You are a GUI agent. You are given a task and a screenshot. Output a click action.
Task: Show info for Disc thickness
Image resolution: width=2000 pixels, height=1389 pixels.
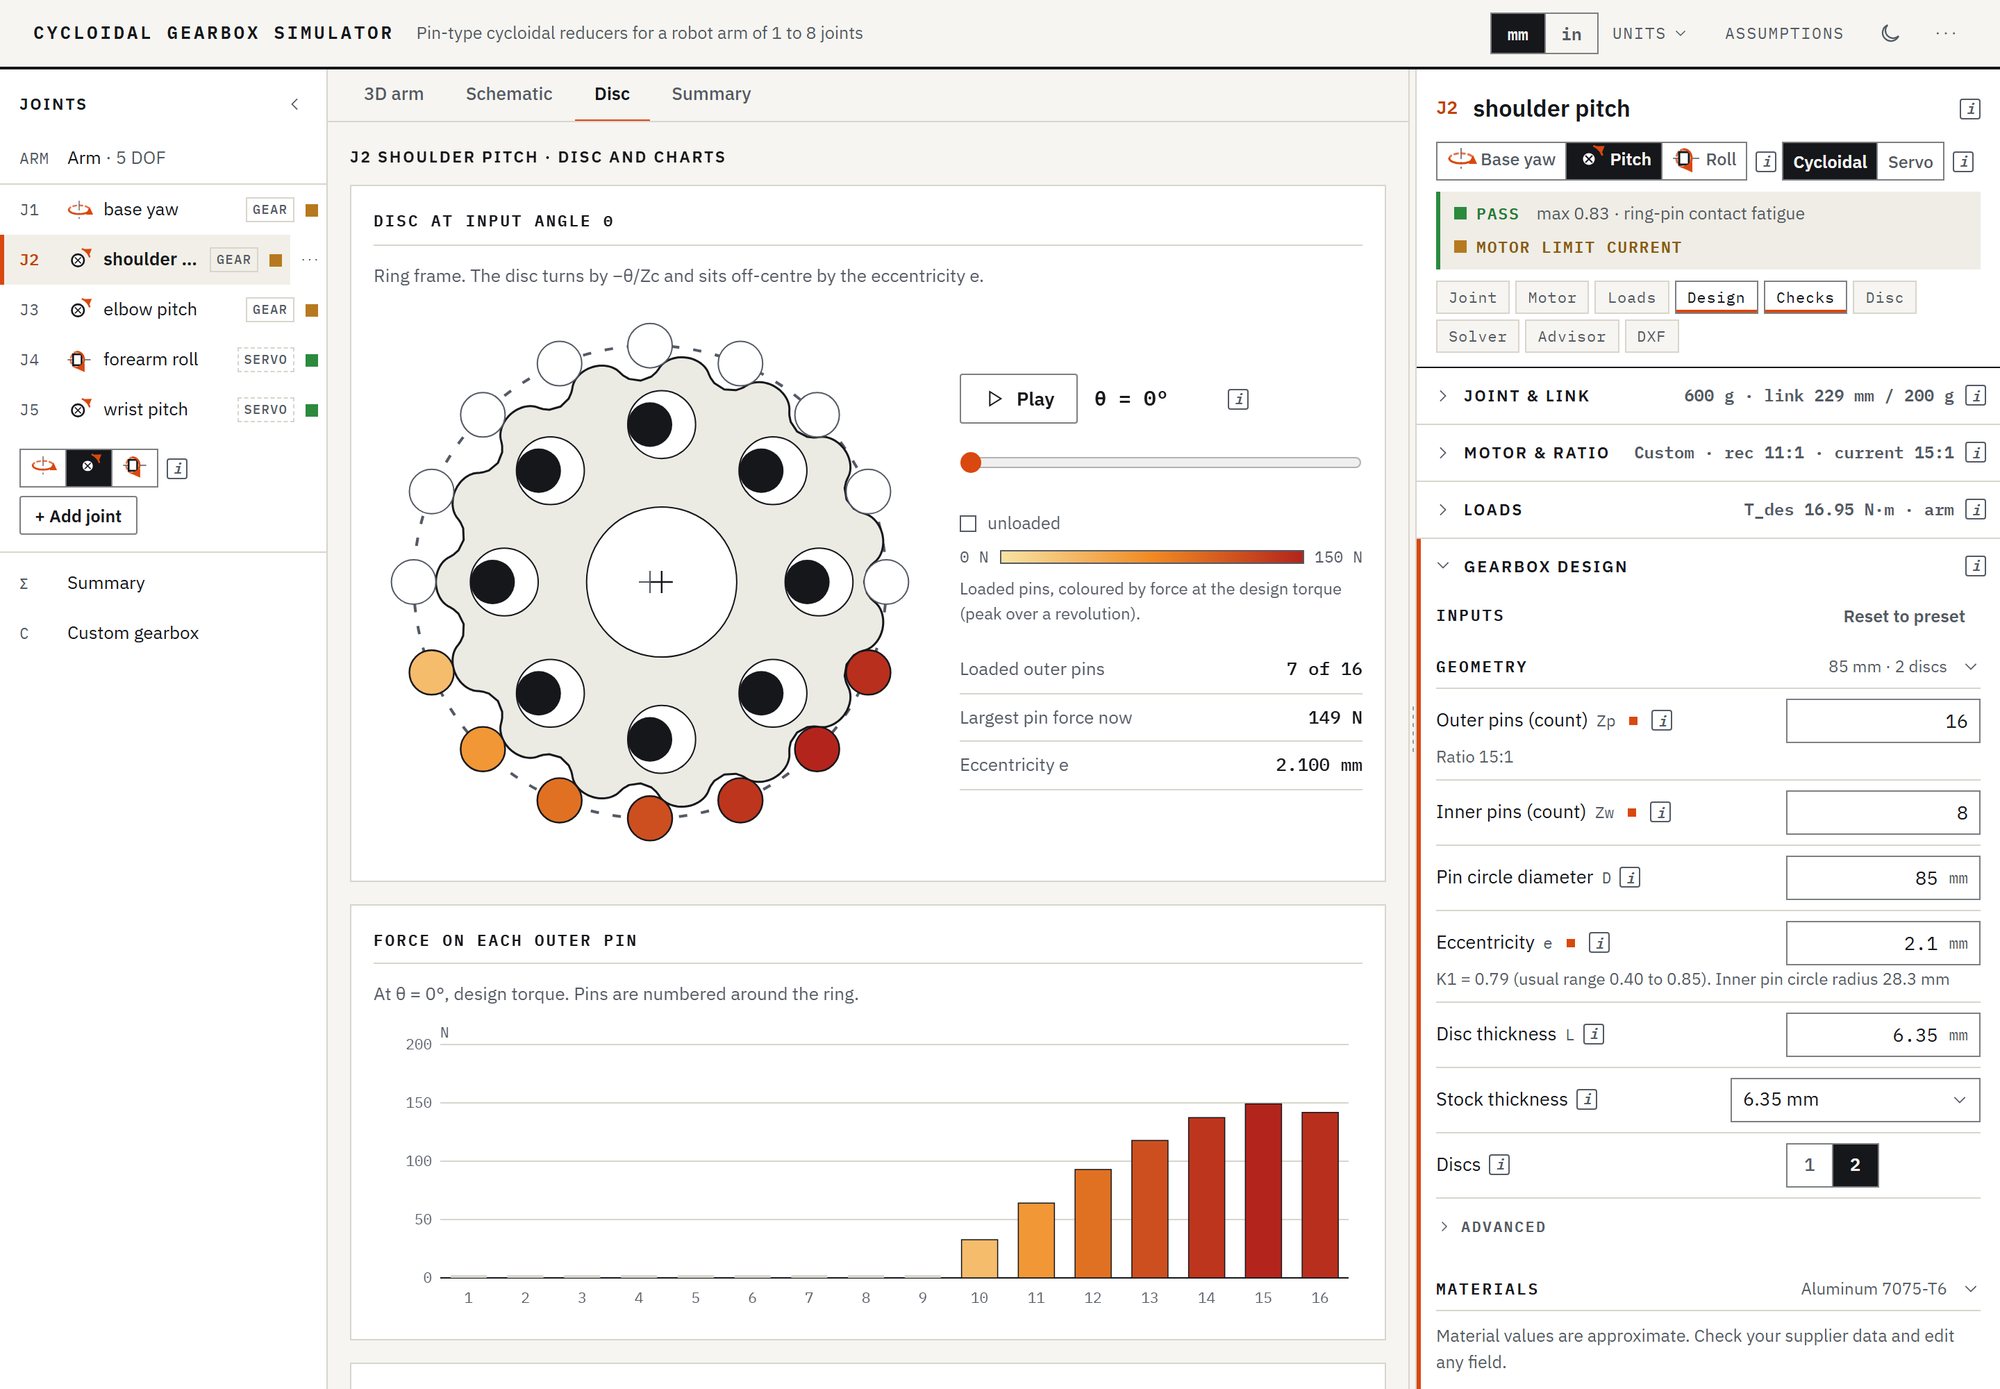(1594, 1034)
